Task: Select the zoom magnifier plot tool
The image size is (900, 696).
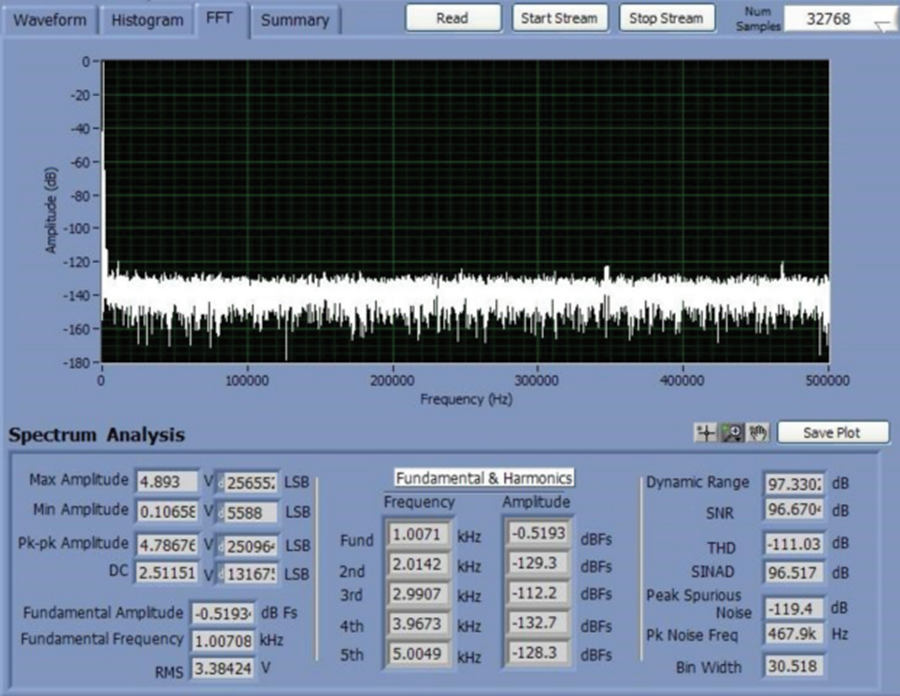Action: (732, 433)
